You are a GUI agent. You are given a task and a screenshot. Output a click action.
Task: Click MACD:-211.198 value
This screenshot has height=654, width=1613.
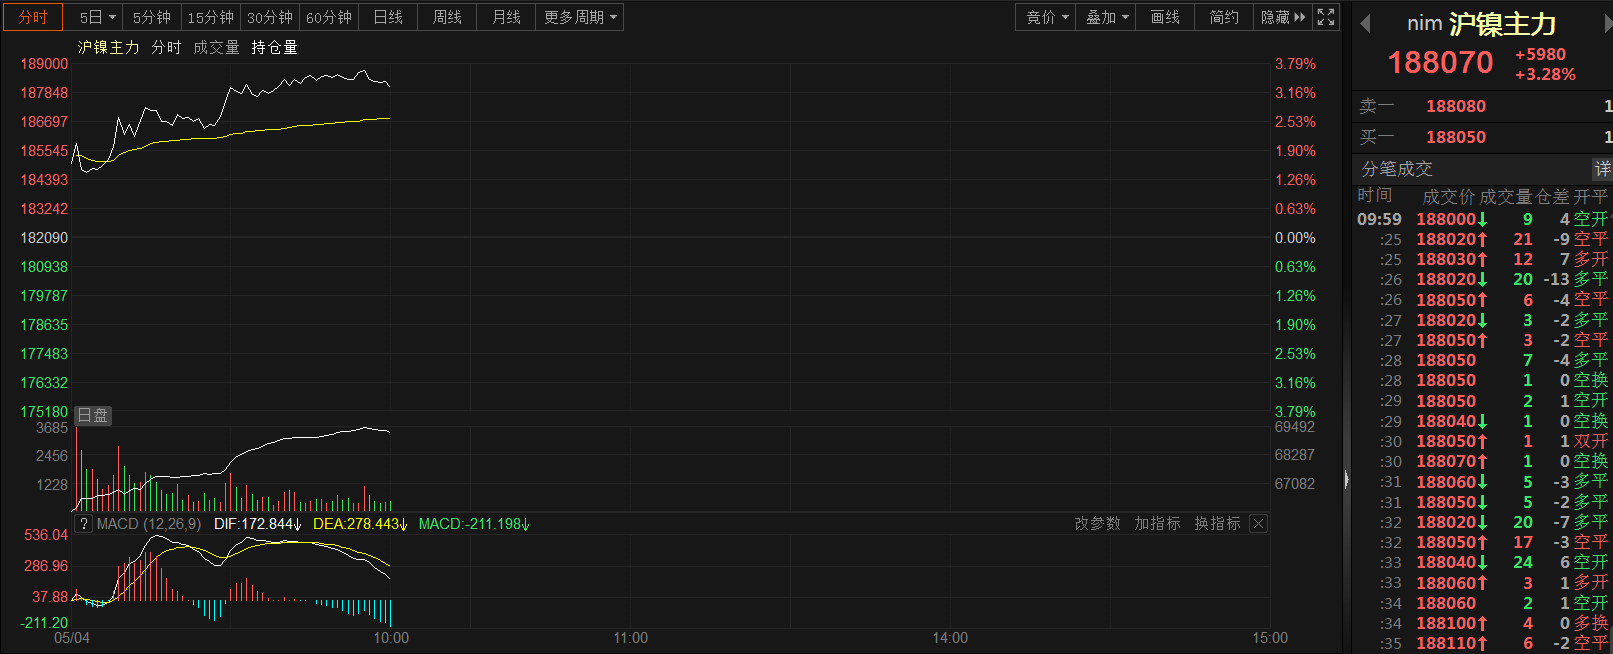coord(474,524)
